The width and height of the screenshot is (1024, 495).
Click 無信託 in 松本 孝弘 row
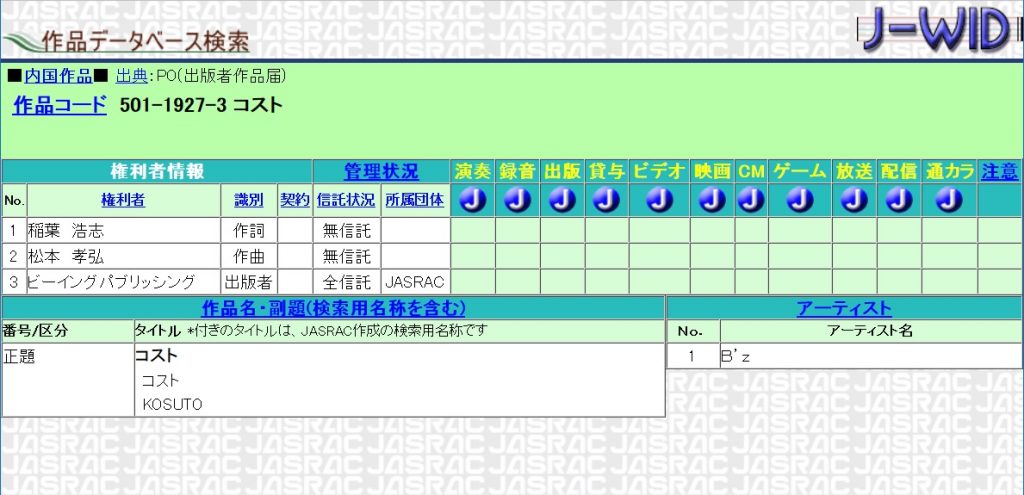(x=346, y=256)
